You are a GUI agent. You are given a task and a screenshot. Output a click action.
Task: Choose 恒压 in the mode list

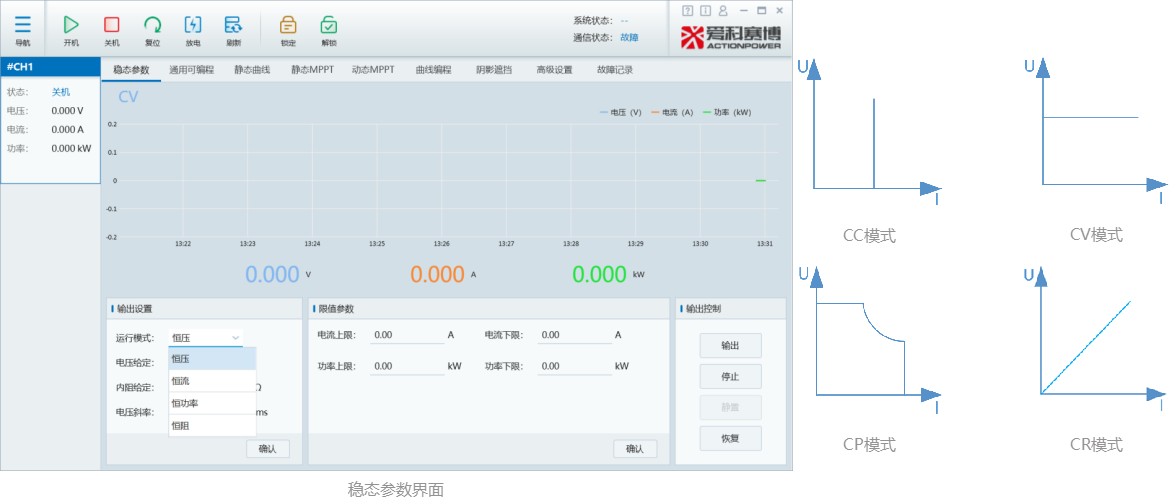point(213,358)
